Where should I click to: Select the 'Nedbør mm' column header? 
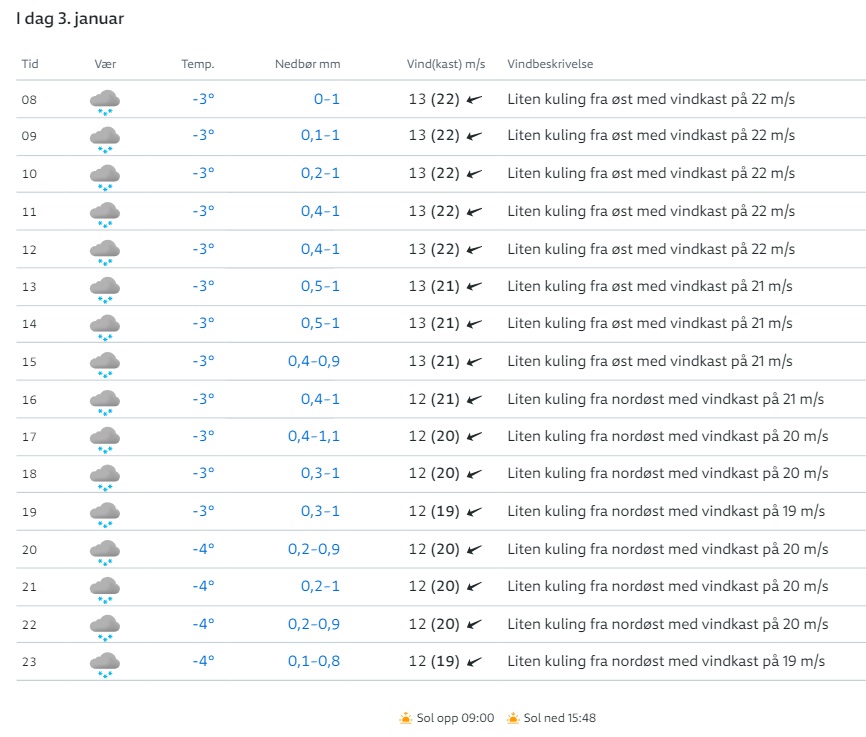307,65
